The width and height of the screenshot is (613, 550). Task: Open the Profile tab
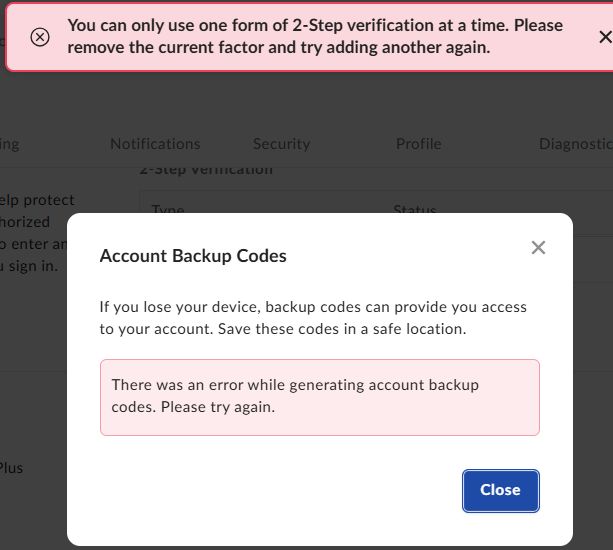tap(418, 144)
